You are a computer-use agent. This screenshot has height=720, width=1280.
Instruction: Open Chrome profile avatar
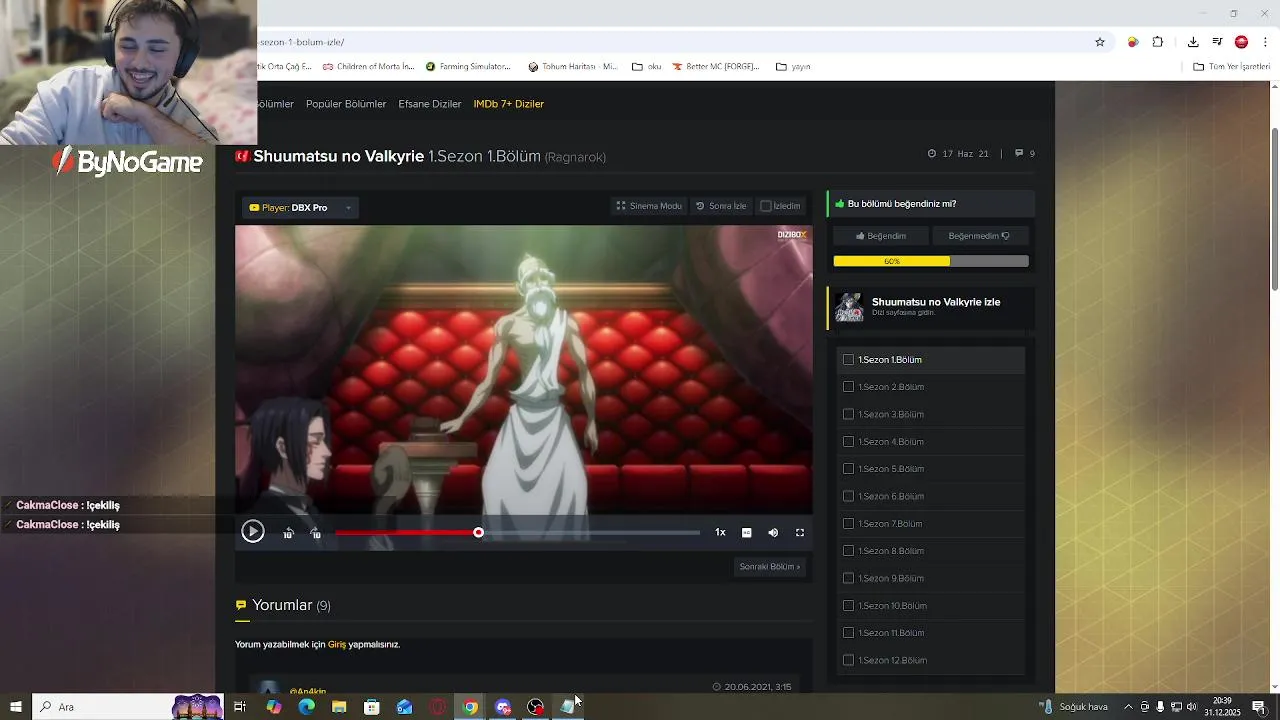(1241, 42)
